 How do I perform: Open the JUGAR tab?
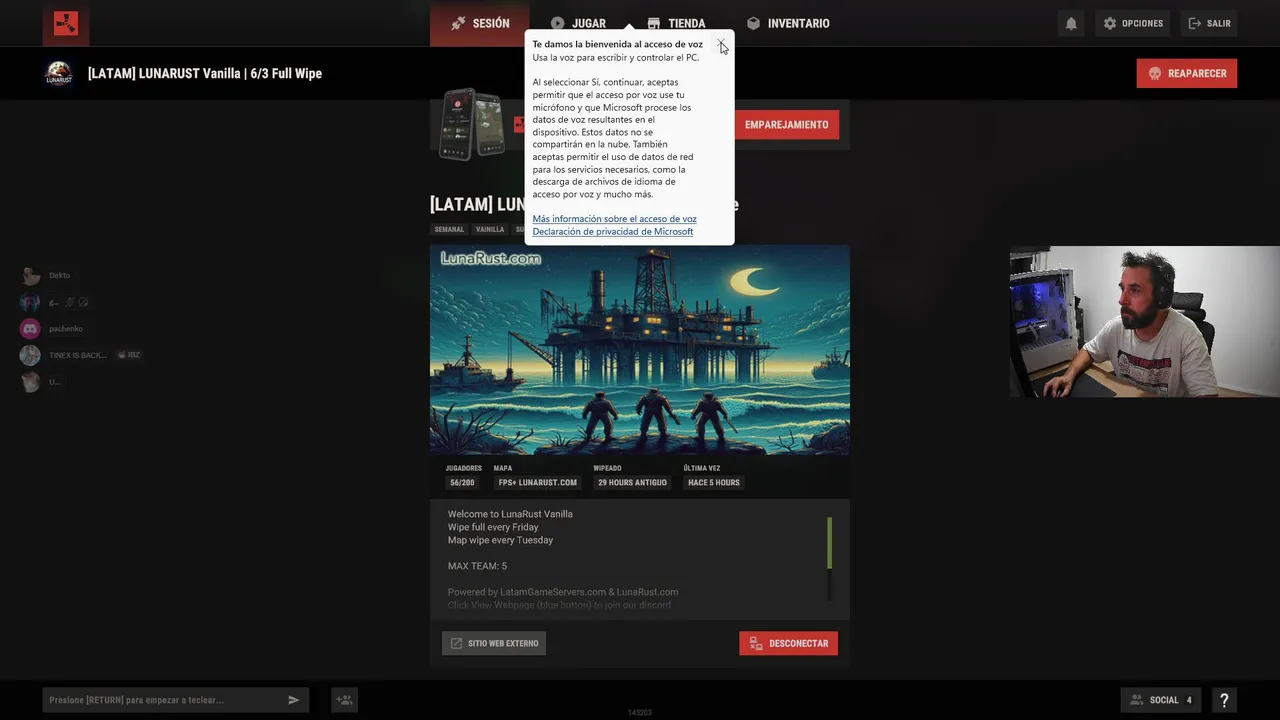click(x=578, y=23)
